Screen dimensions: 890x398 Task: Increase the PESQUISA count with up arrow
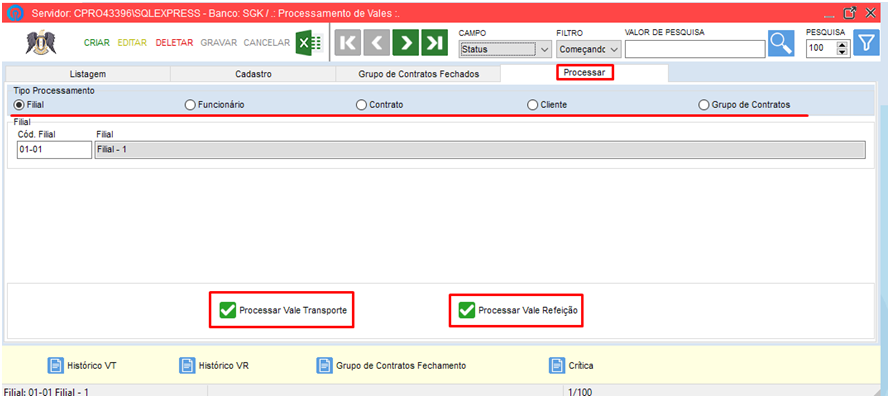coord(842,45)
